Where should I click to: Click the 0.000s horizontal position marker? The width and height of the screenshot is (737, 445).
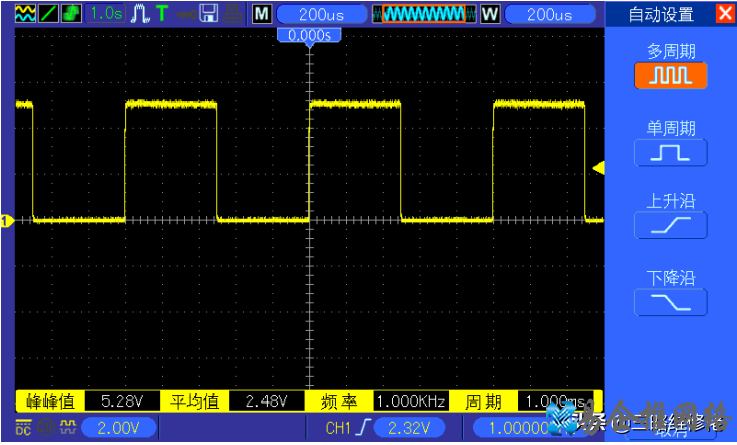click(x=309, y=35)
